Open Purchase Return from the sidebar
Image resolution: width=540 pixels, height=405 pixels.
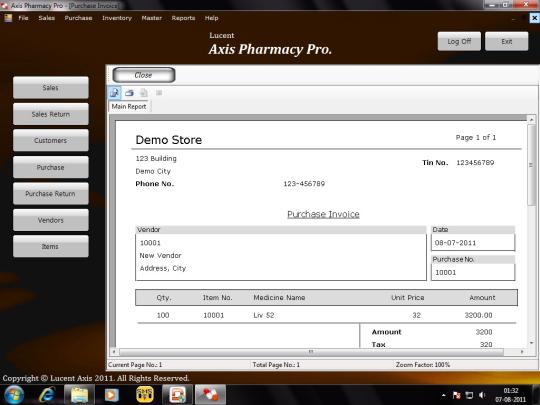point(51,194)
